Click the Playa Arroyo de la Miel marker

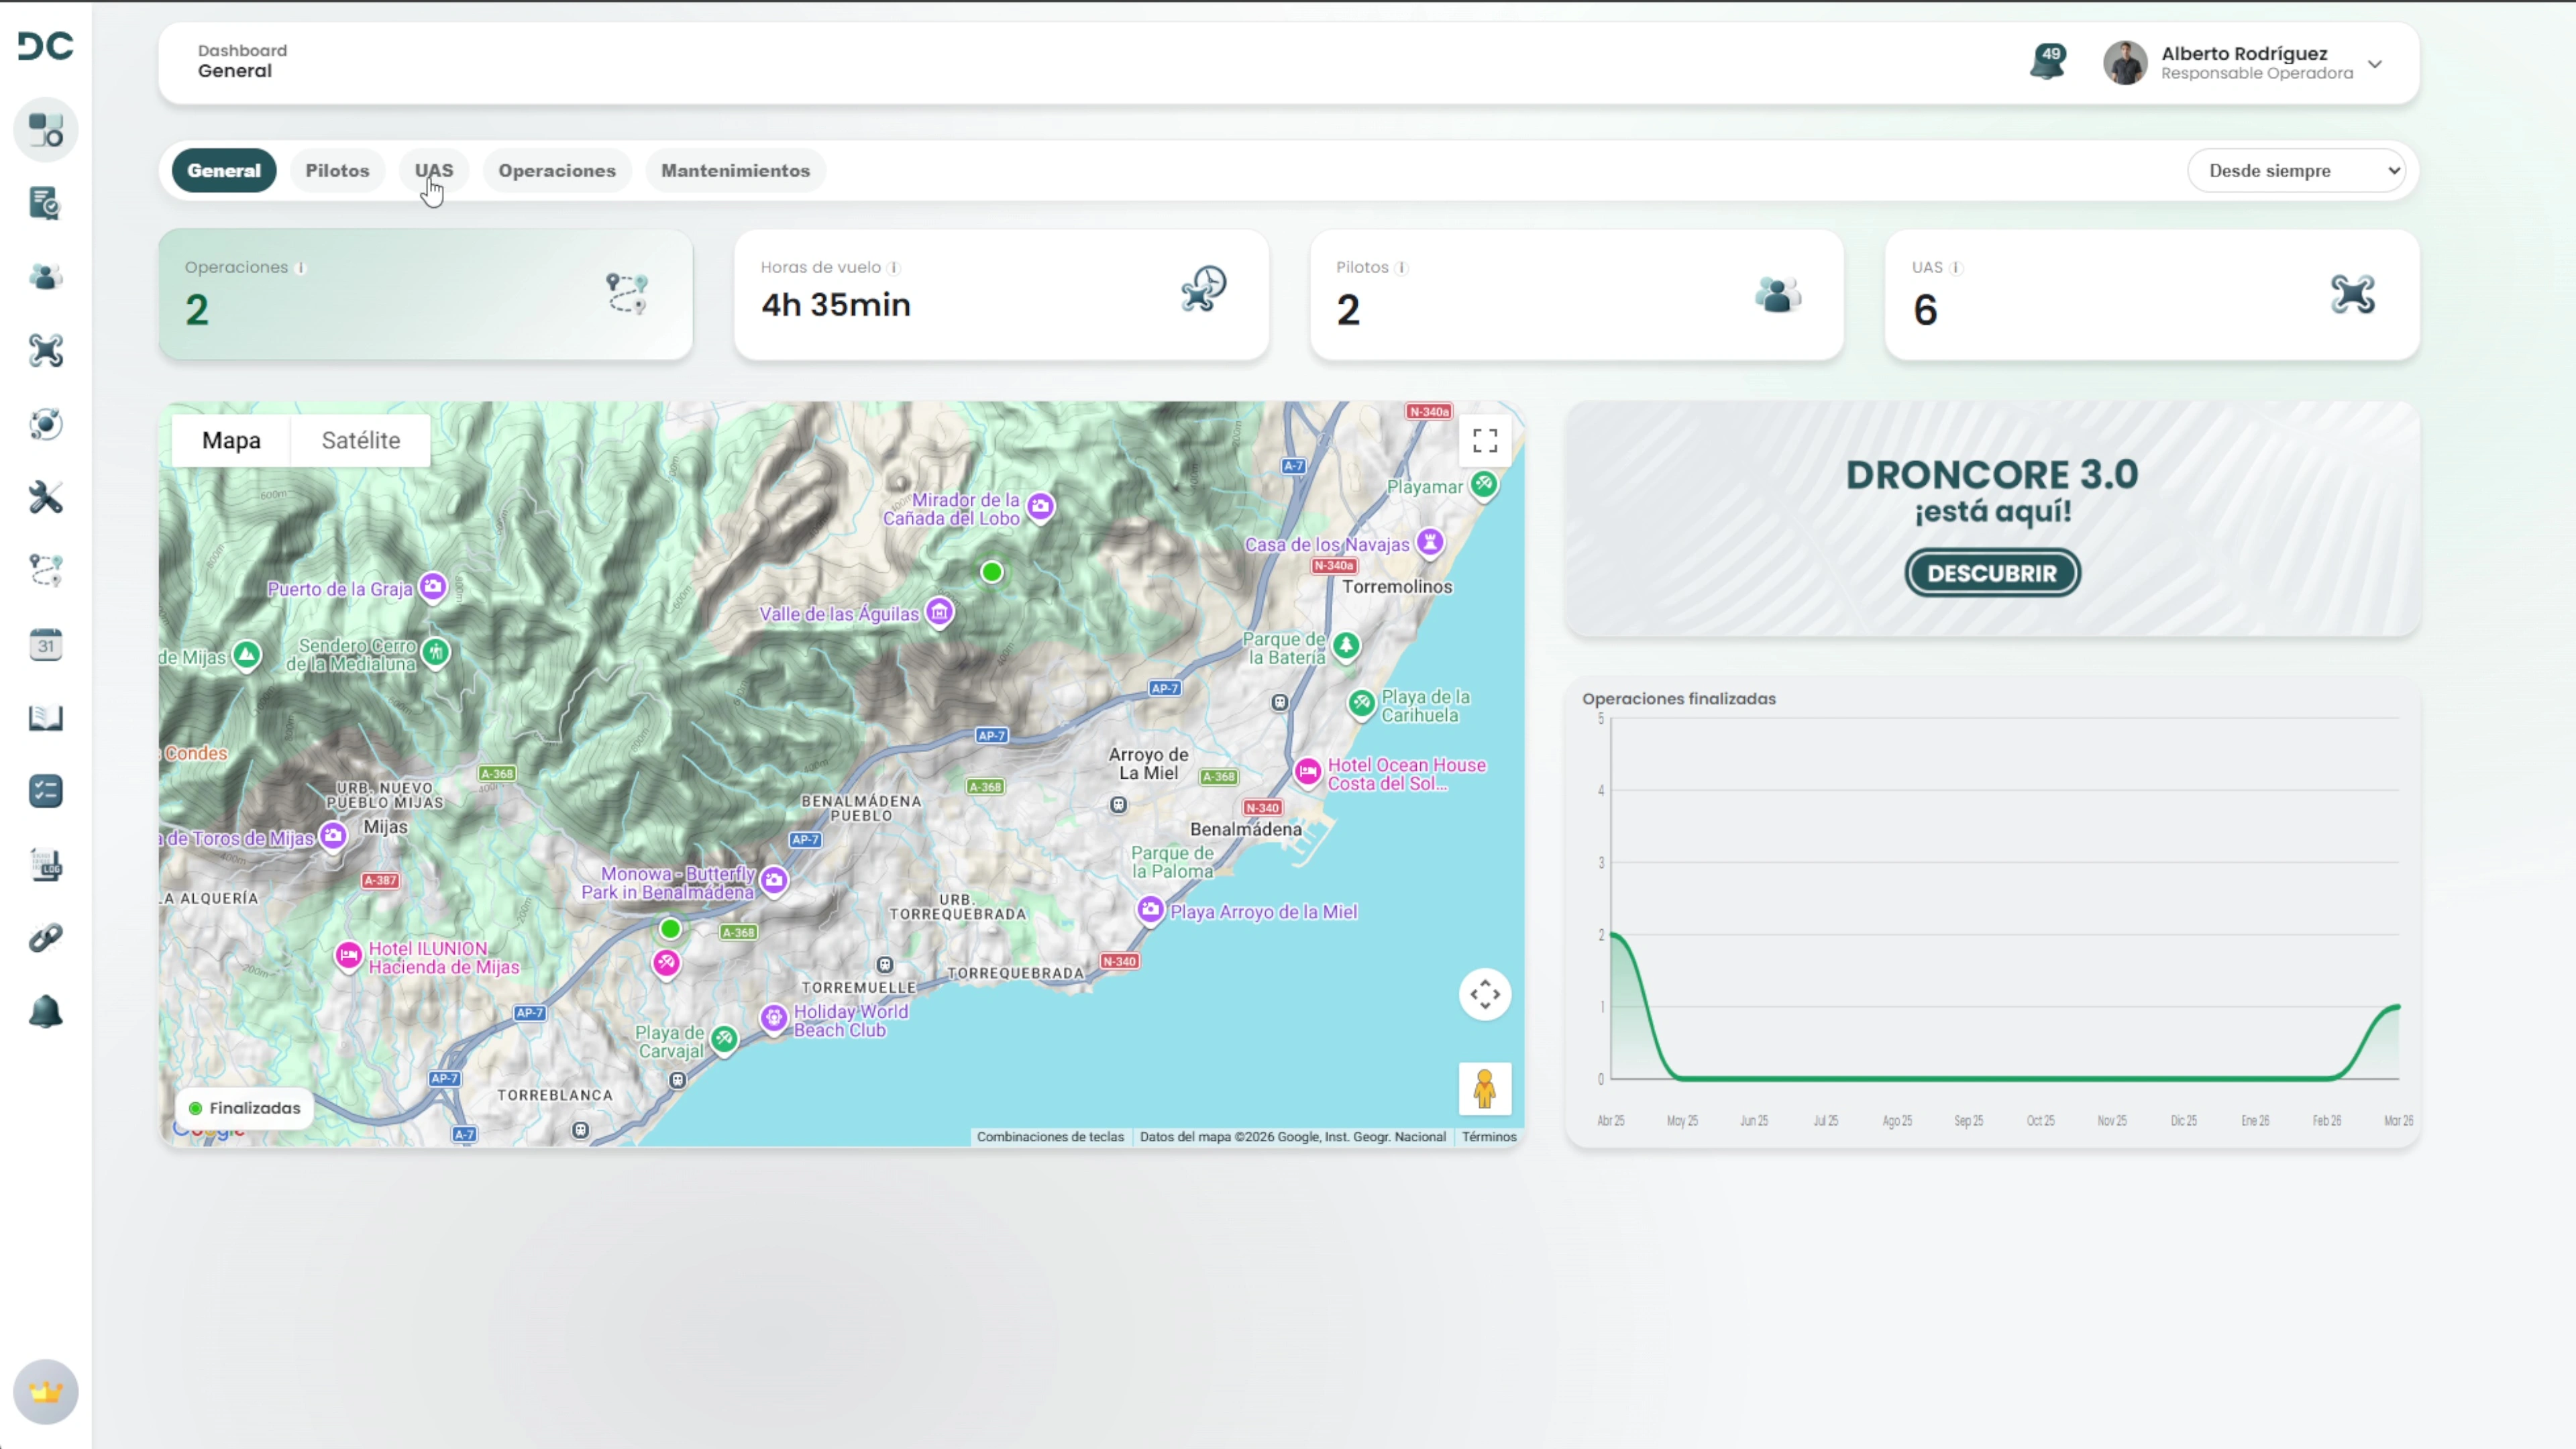point(1151,910)
